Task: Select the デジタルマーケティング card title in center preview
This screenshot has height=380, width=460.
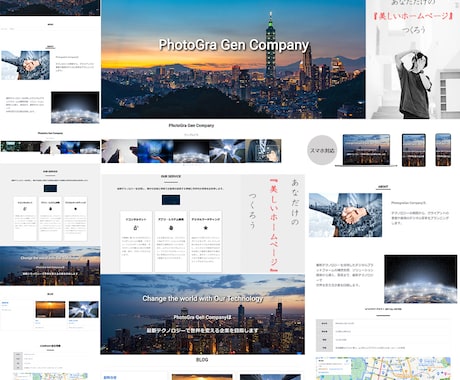Action: (x=206, y=220)
